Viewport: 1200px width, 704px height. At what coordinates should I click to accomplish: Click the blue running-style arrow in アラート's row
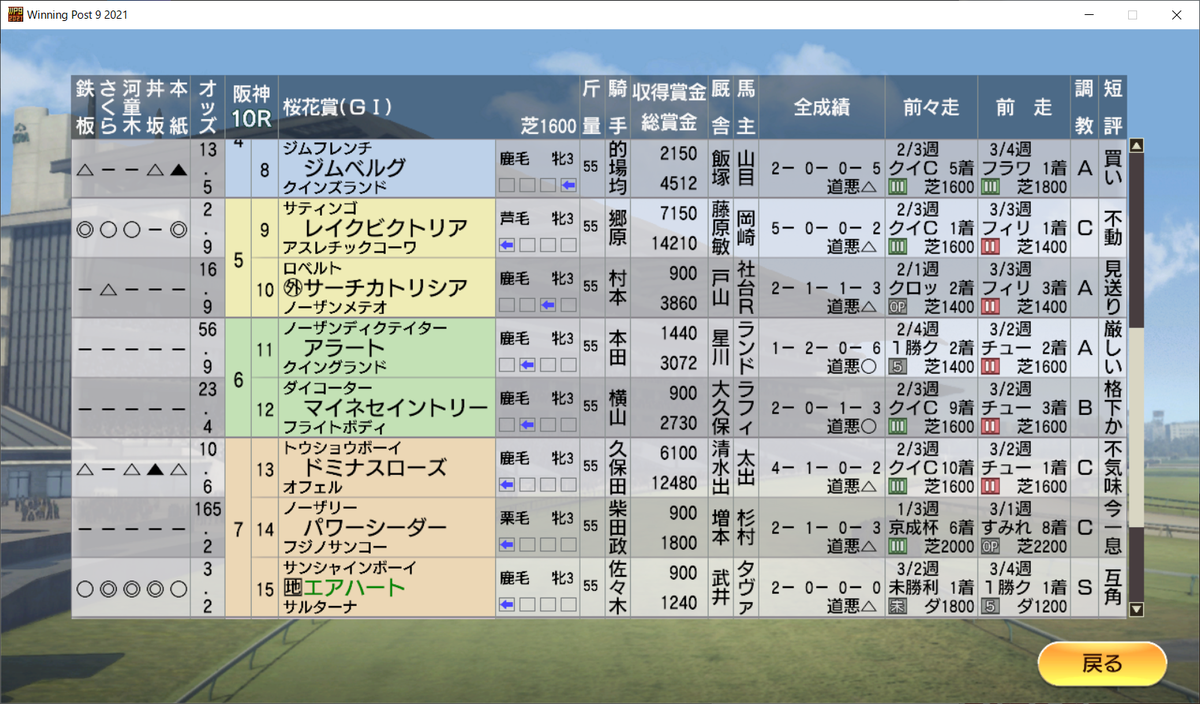tap(528, 365)
